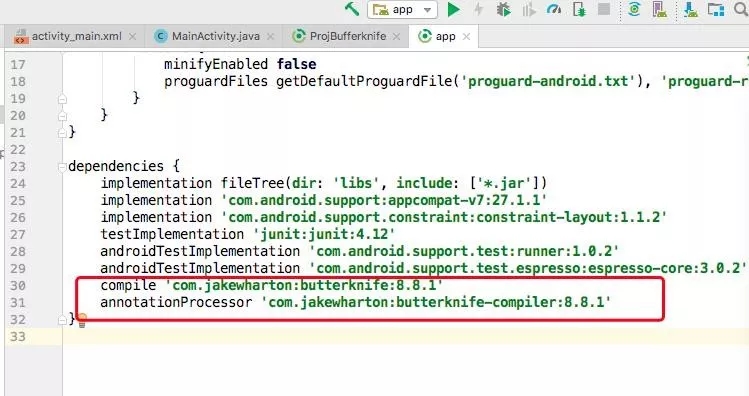Close the activity_main.xml tab
Viewport: 749px width, 396px height.
[132, 37]
